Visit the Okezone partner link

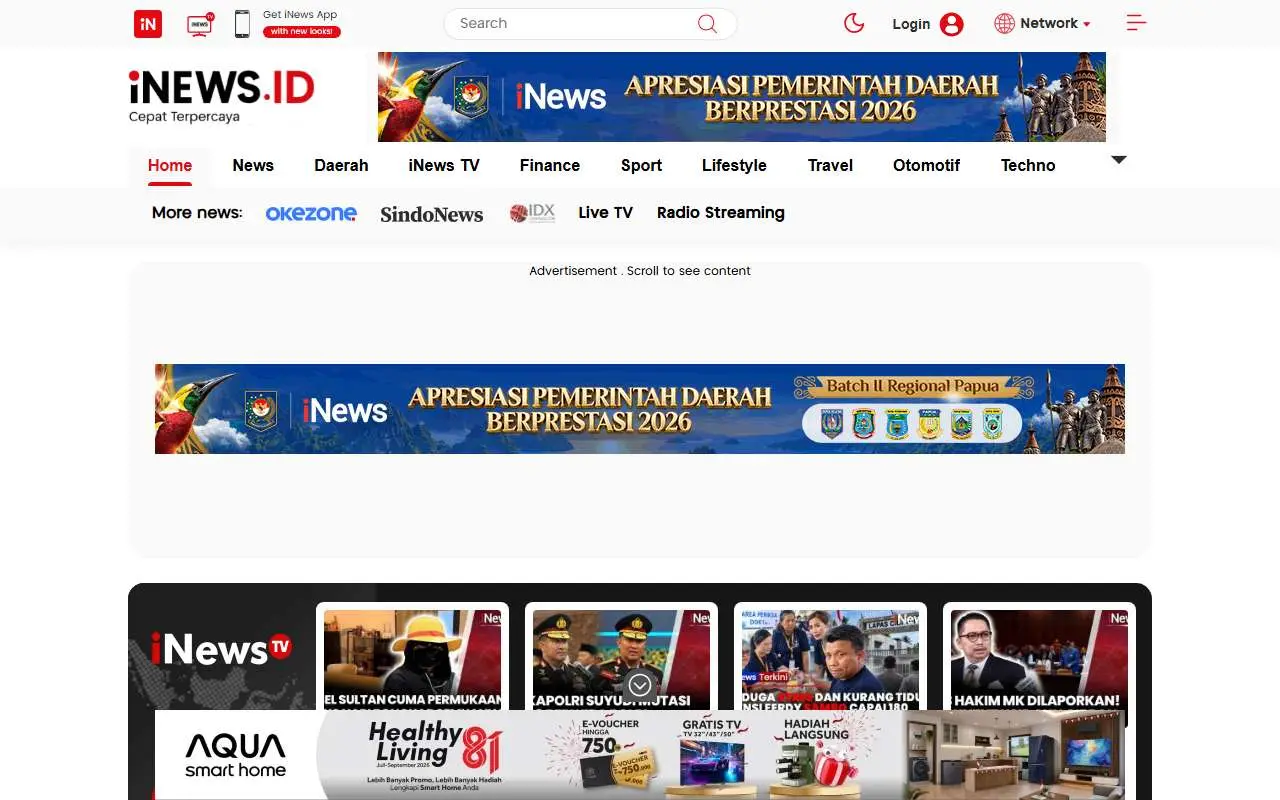click(x=311, y=213)
